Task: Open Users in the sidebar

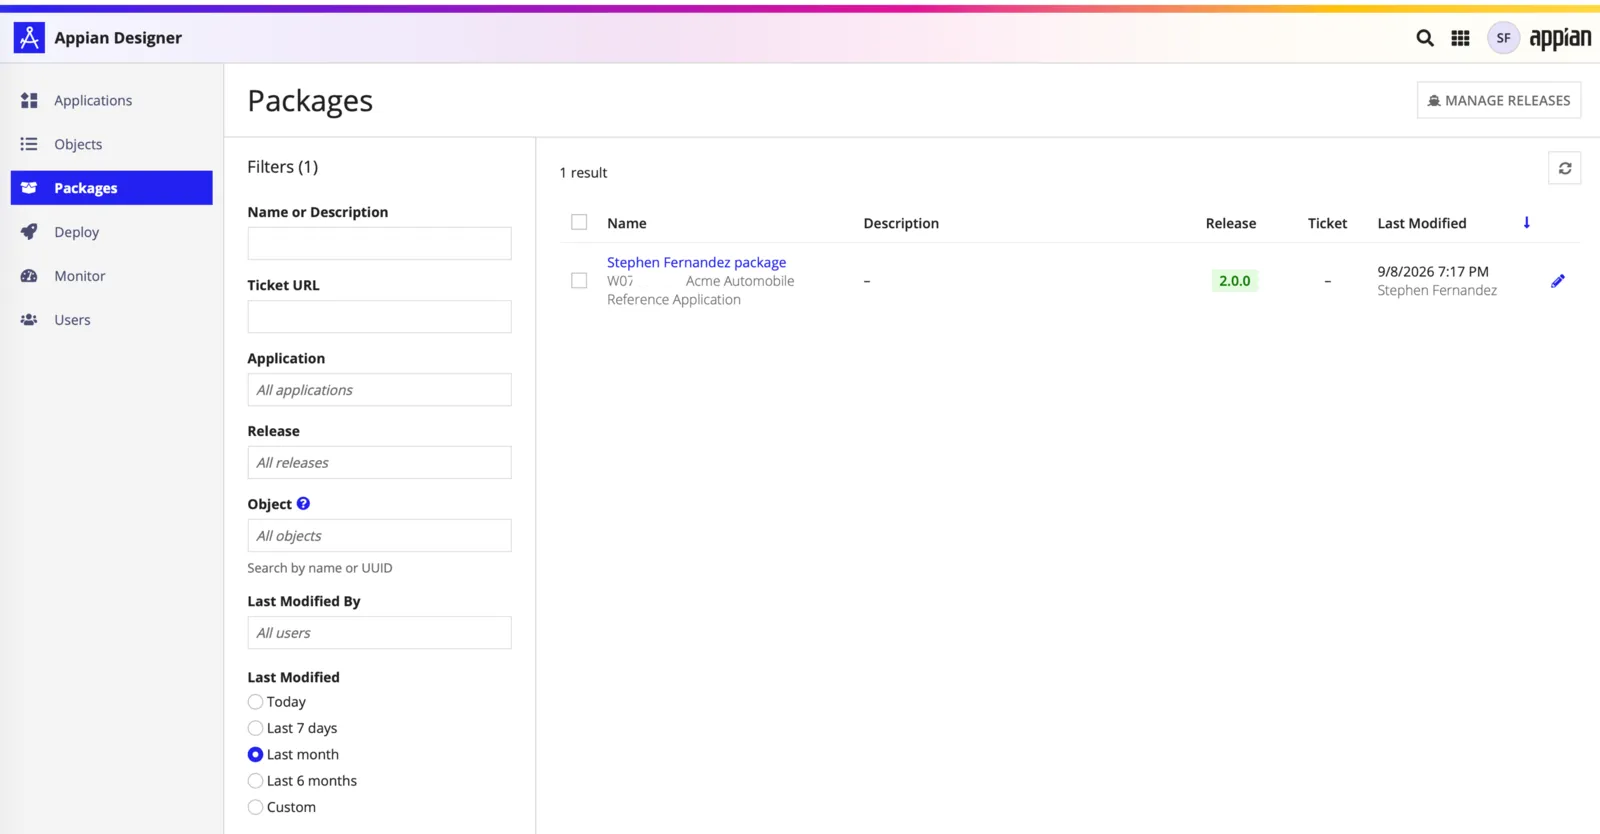Action: 72,320
